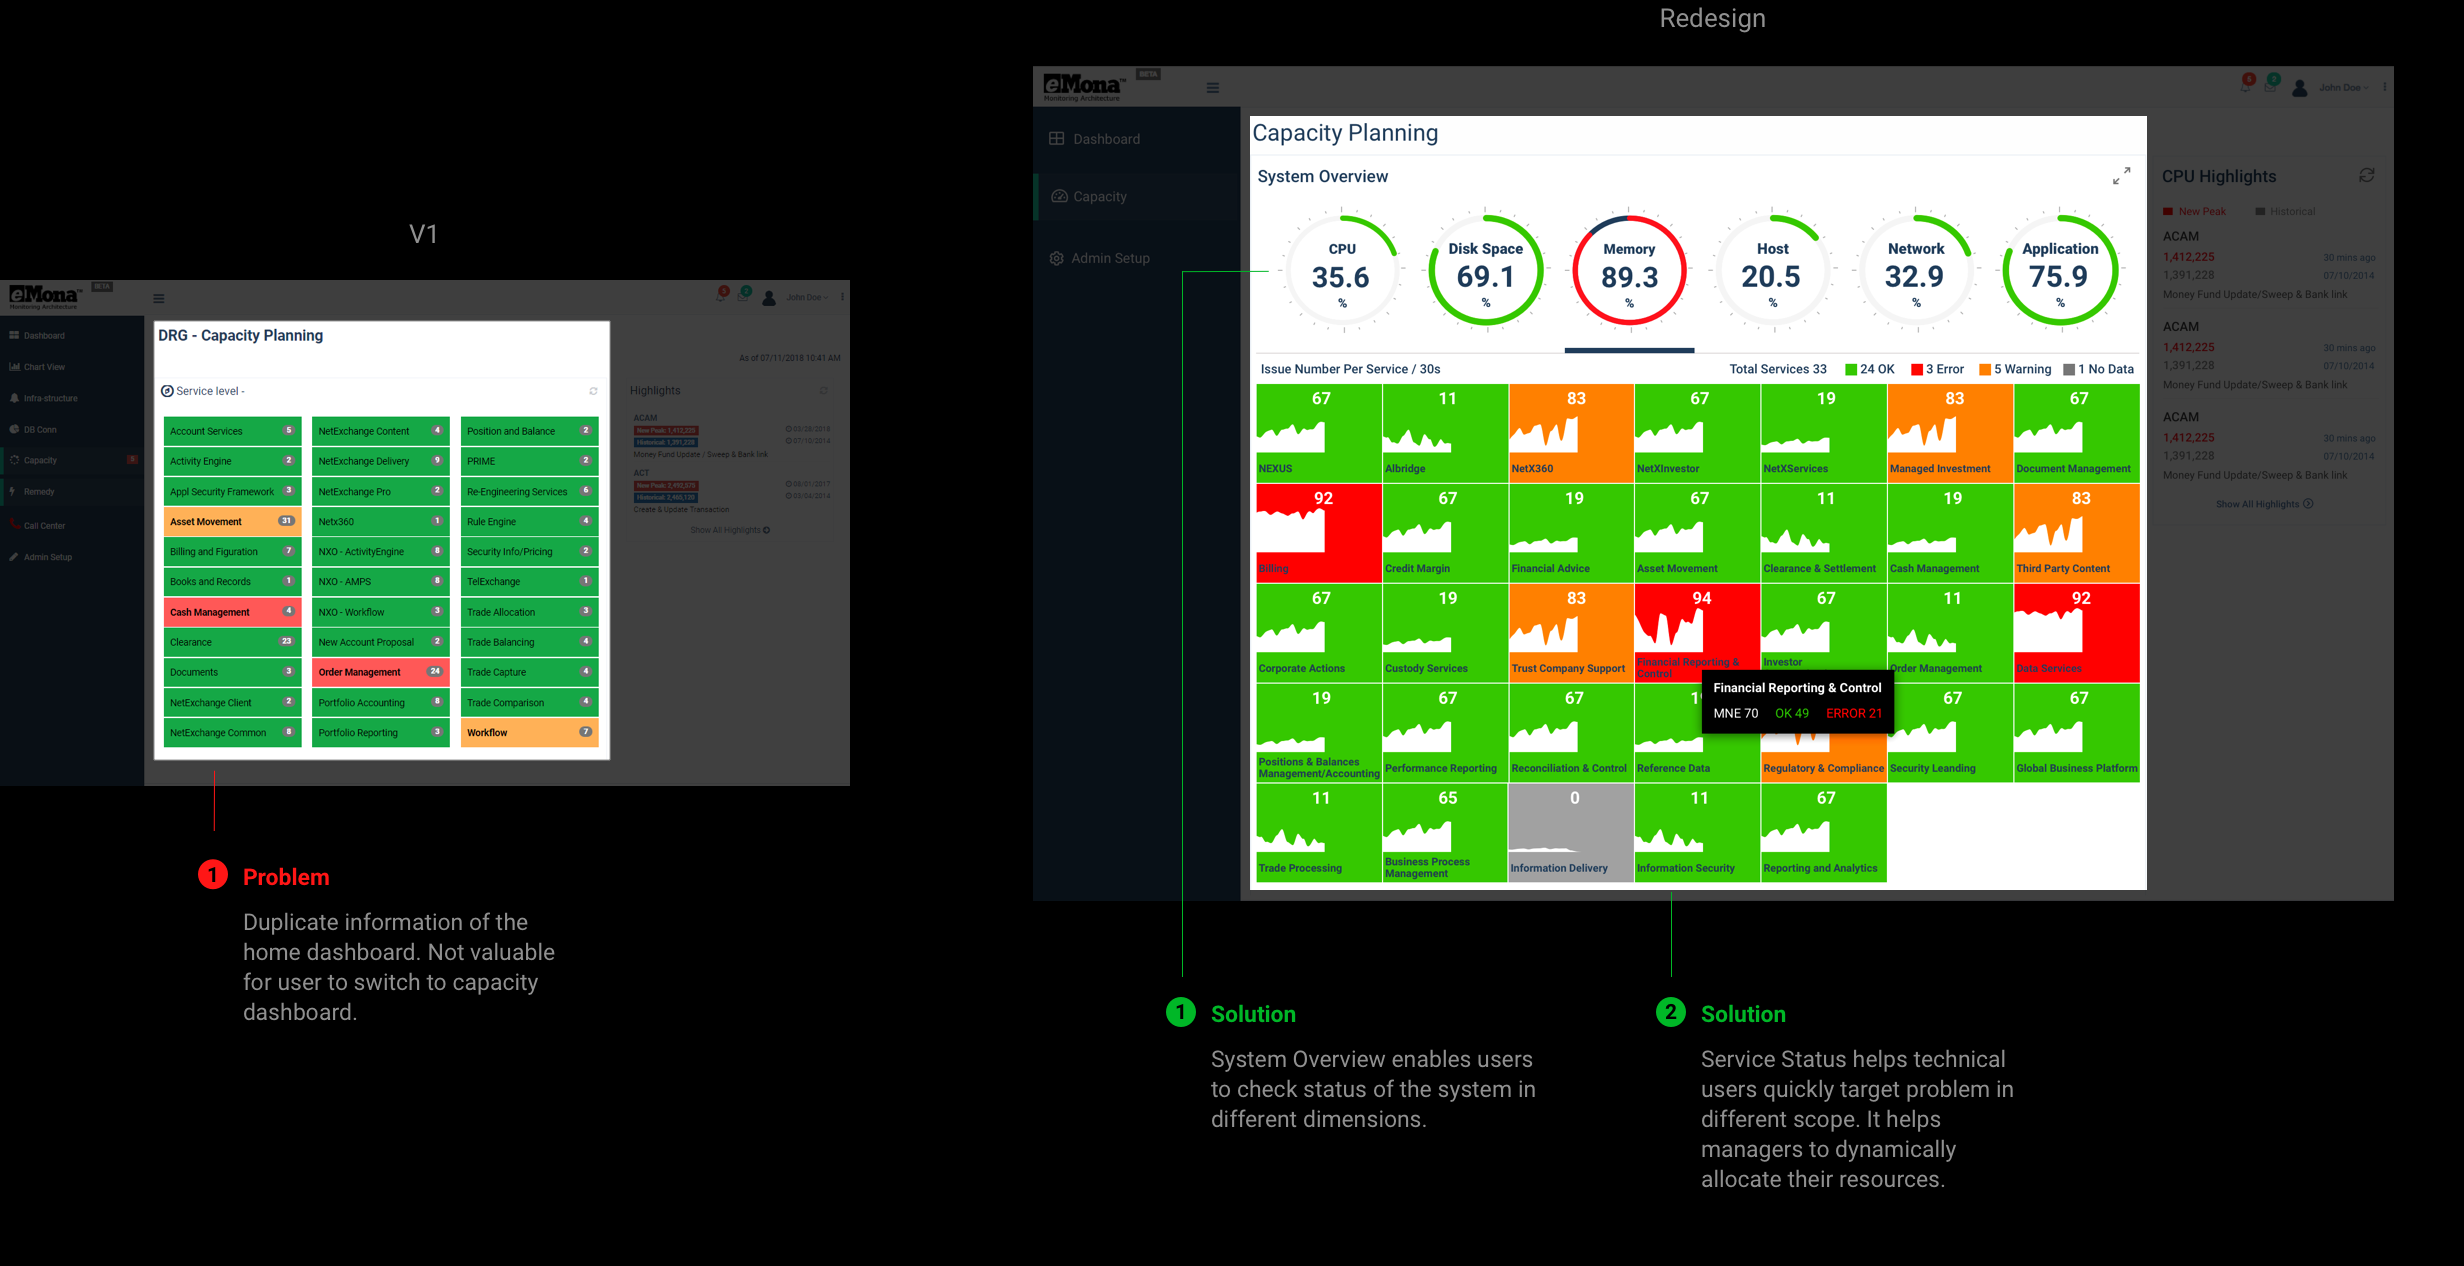Open mail inbox icon in Redesign header
Image resolution: width=2464 pixels, height=1266 pixels.
(2270, 87)
